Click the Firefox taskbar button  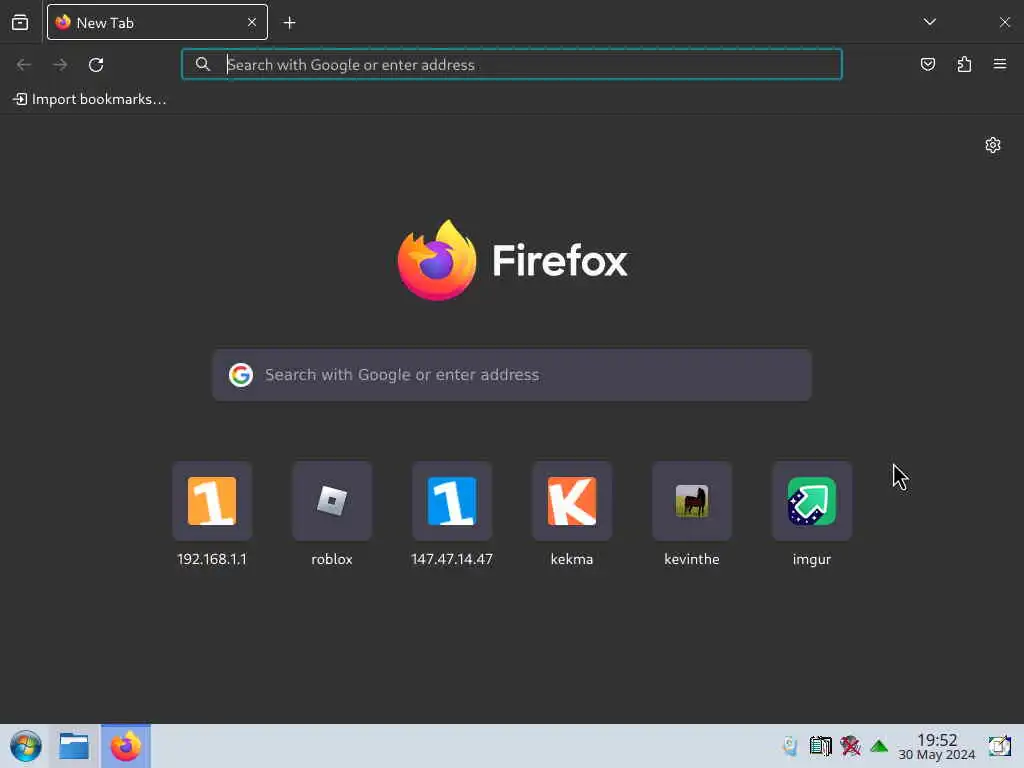point(125,746)
